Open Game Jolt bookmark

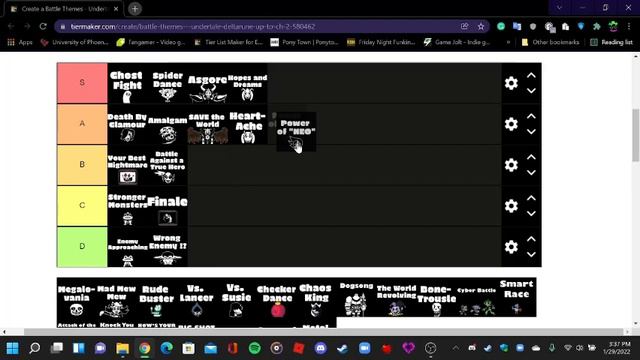pyautogui.click(x=456, y=42)
